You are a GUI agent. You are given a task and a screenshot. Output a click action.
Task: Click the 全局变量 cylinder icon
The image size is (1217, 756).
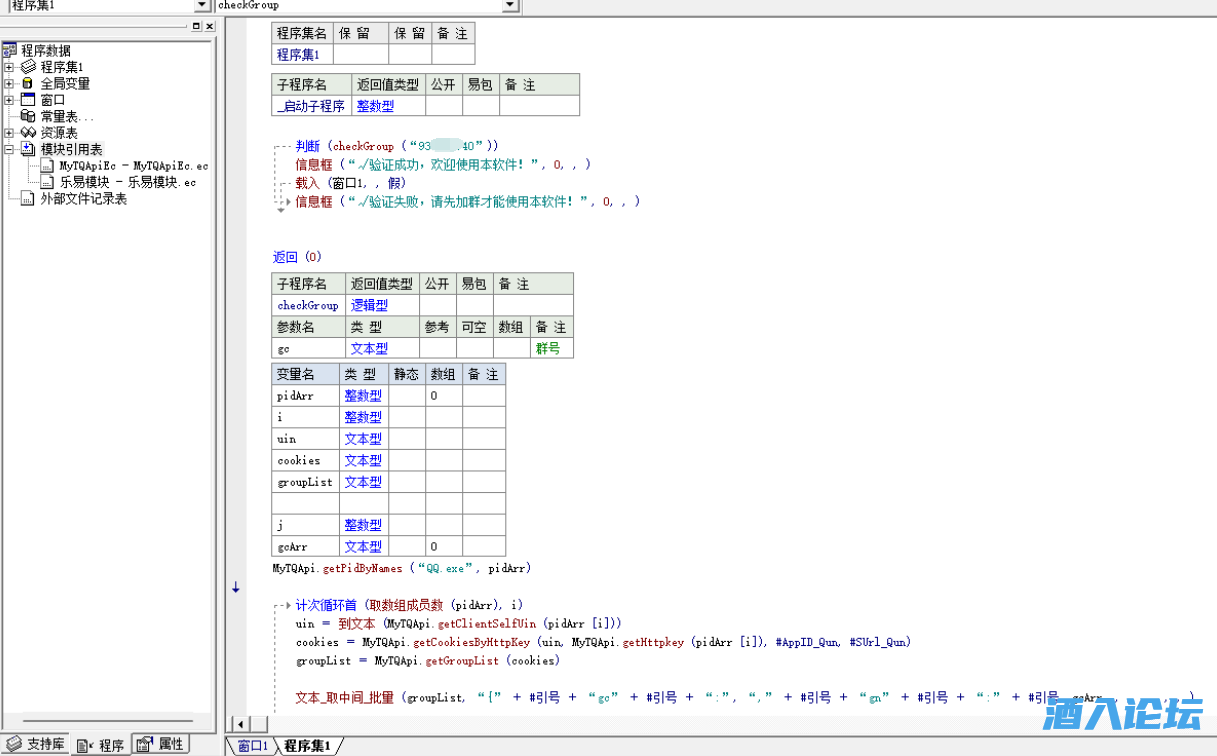[28, 84]
